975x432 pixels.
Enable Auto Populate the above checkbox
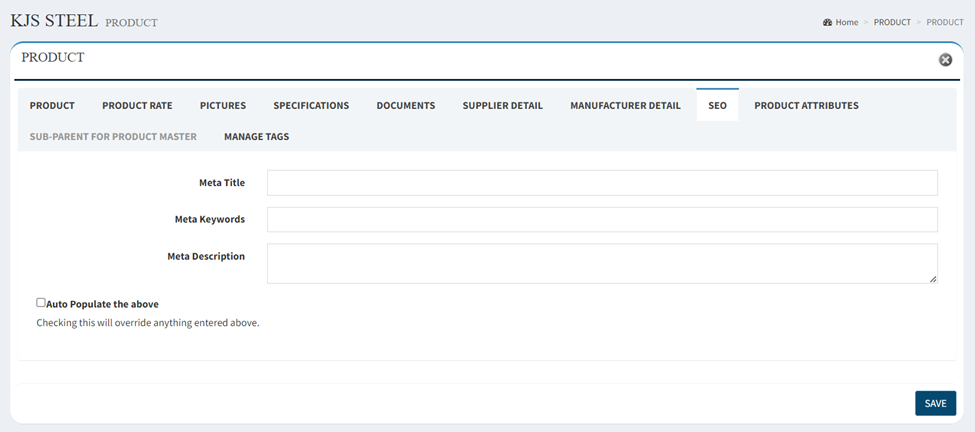41,303
